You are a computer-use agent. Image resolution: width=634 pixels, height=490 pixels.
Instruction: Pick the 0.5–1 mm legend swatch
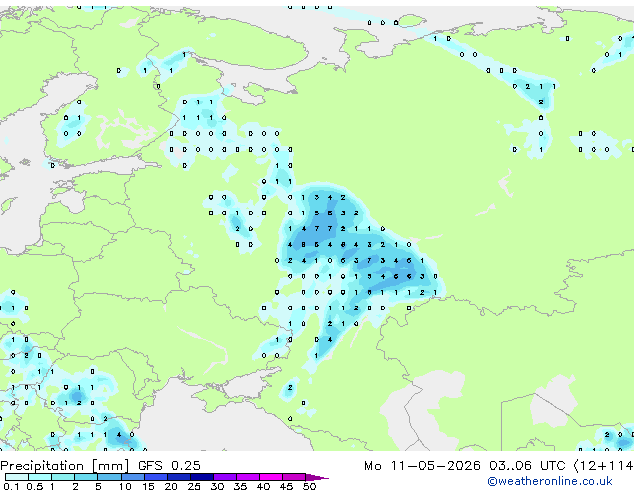pos(40,477)
